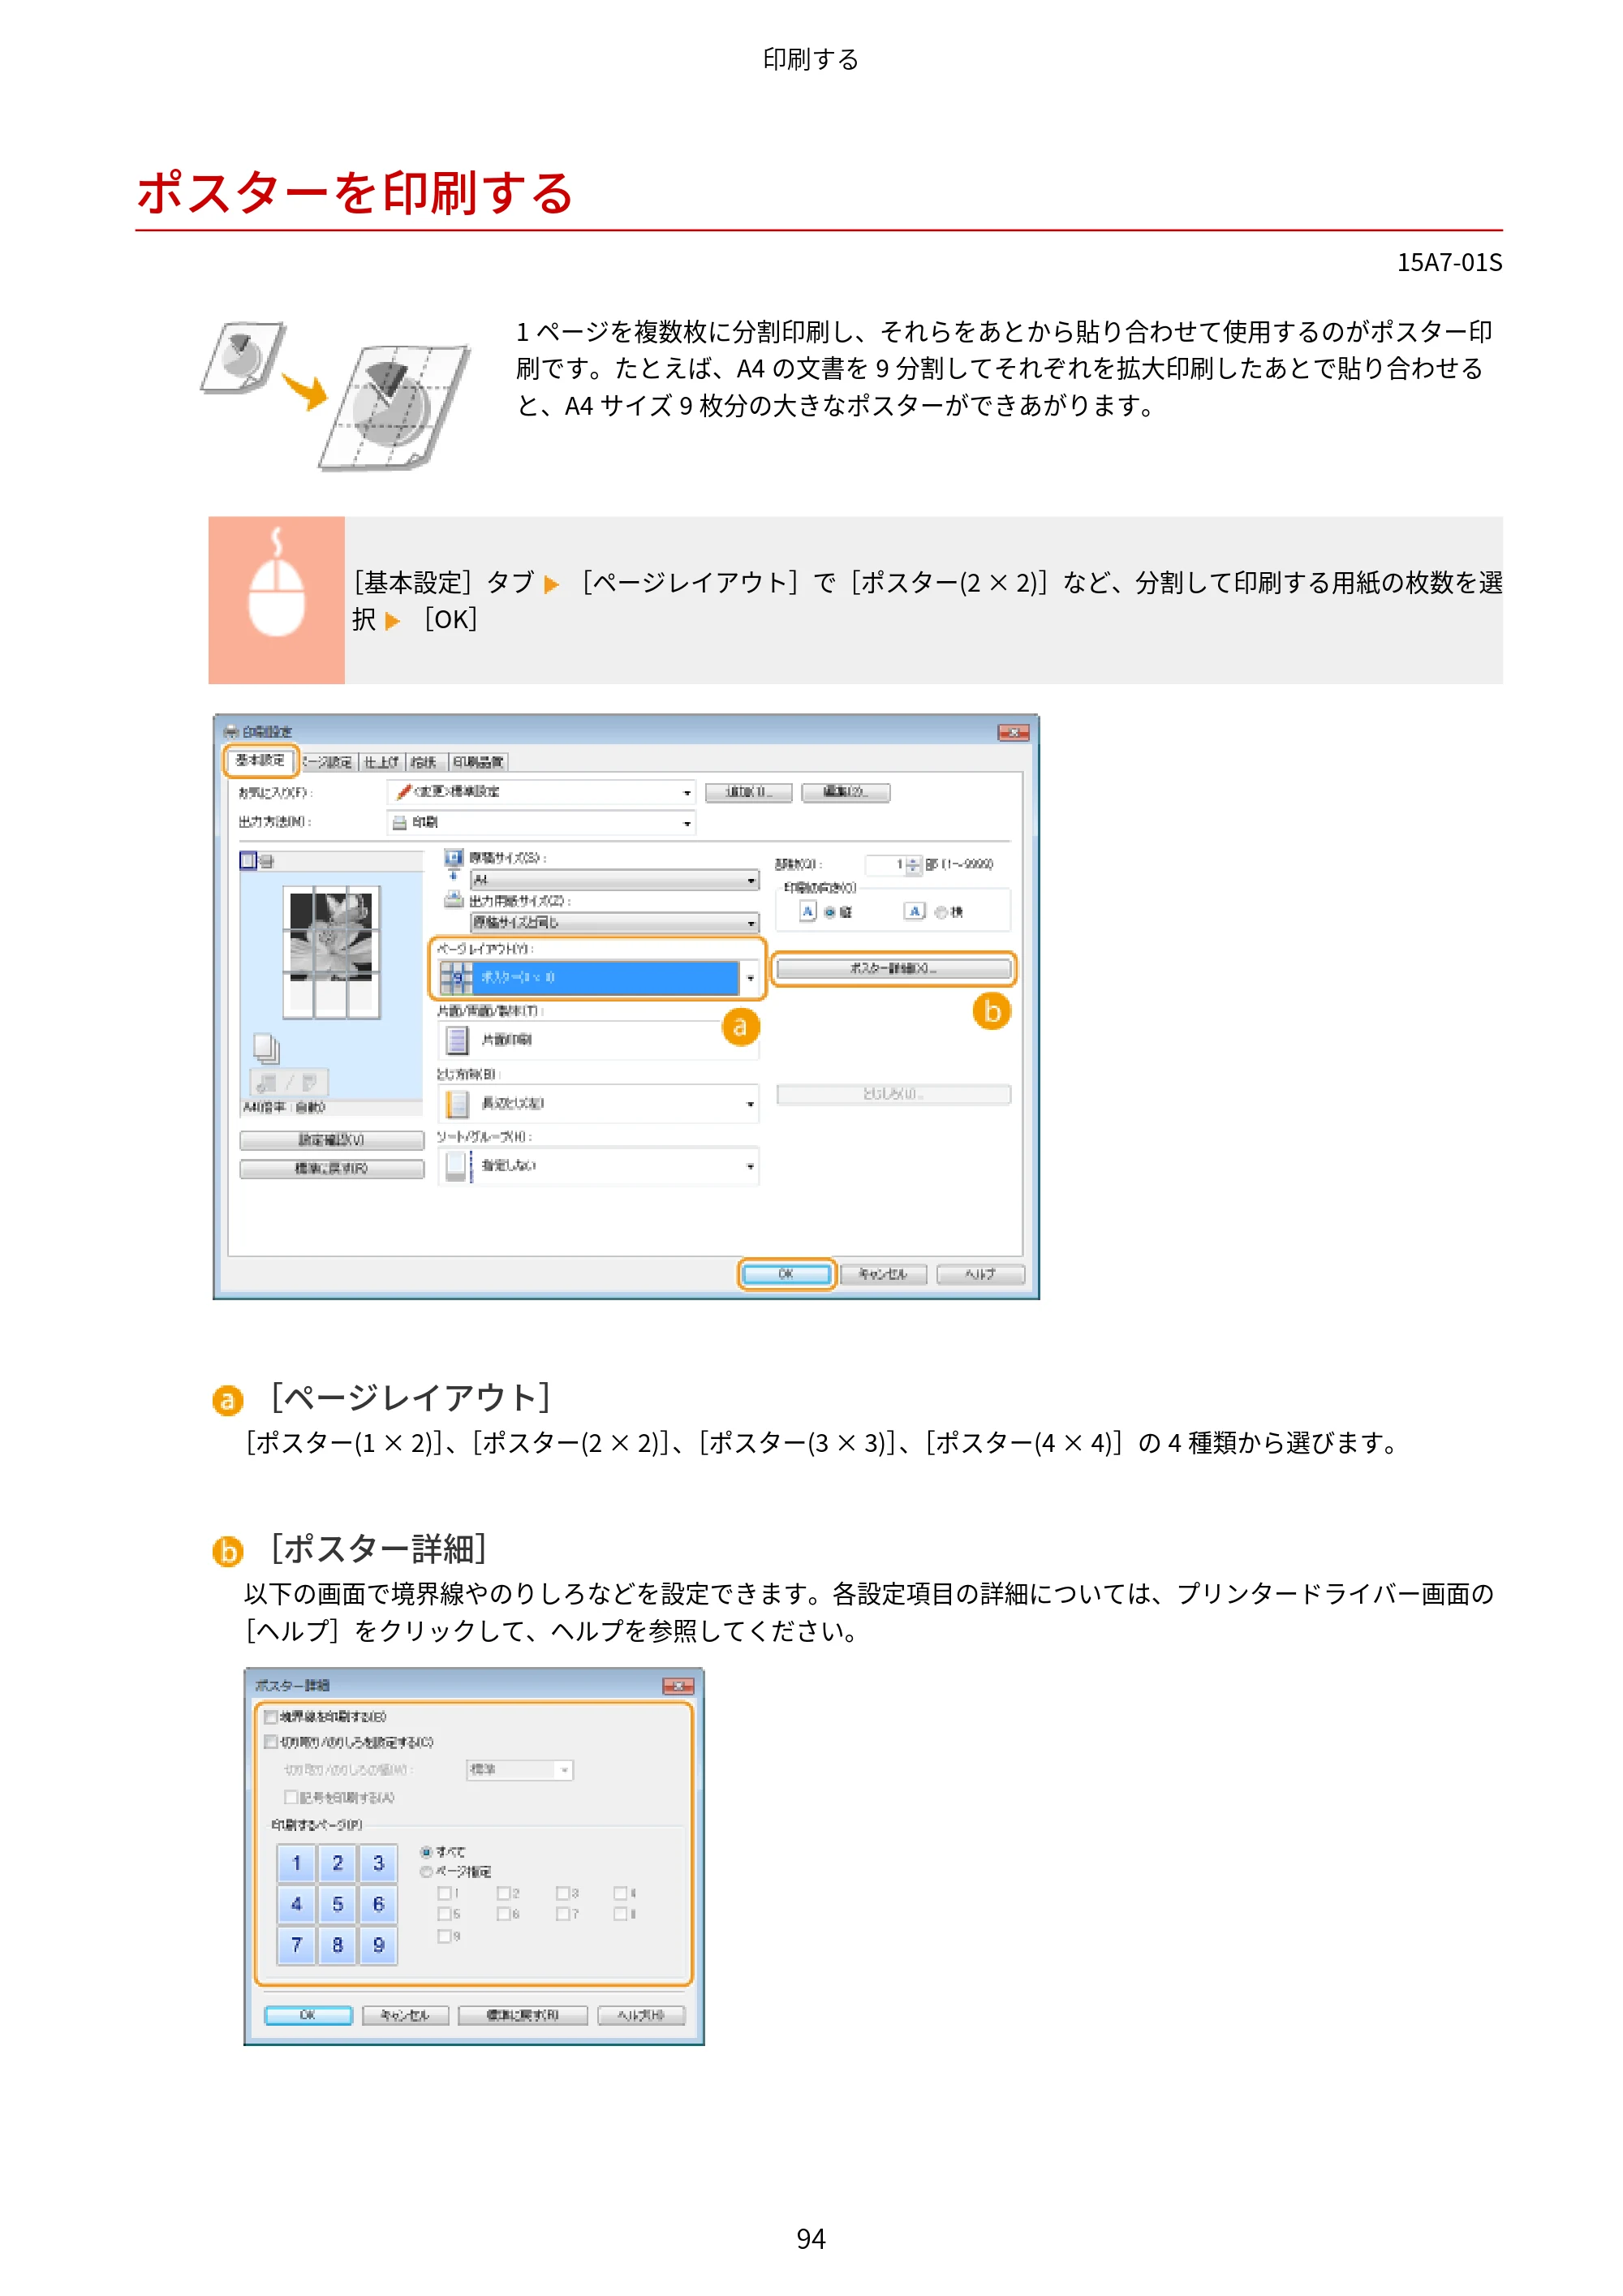Toggle 切り取り/のりしろを設定する checkbox
1623x2296 pixels.
click(x=270, y=1742)
